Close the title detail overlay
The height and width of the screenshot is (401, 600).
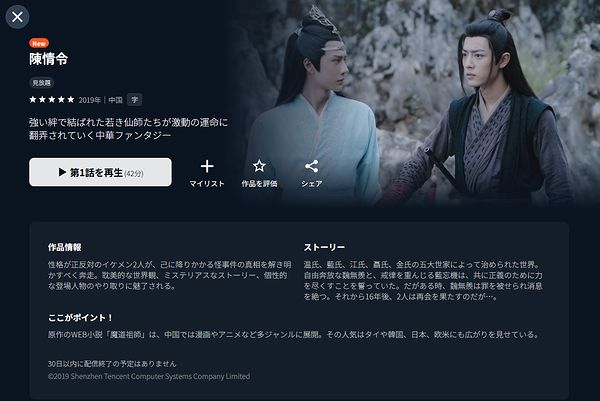(x=17, y=17)
